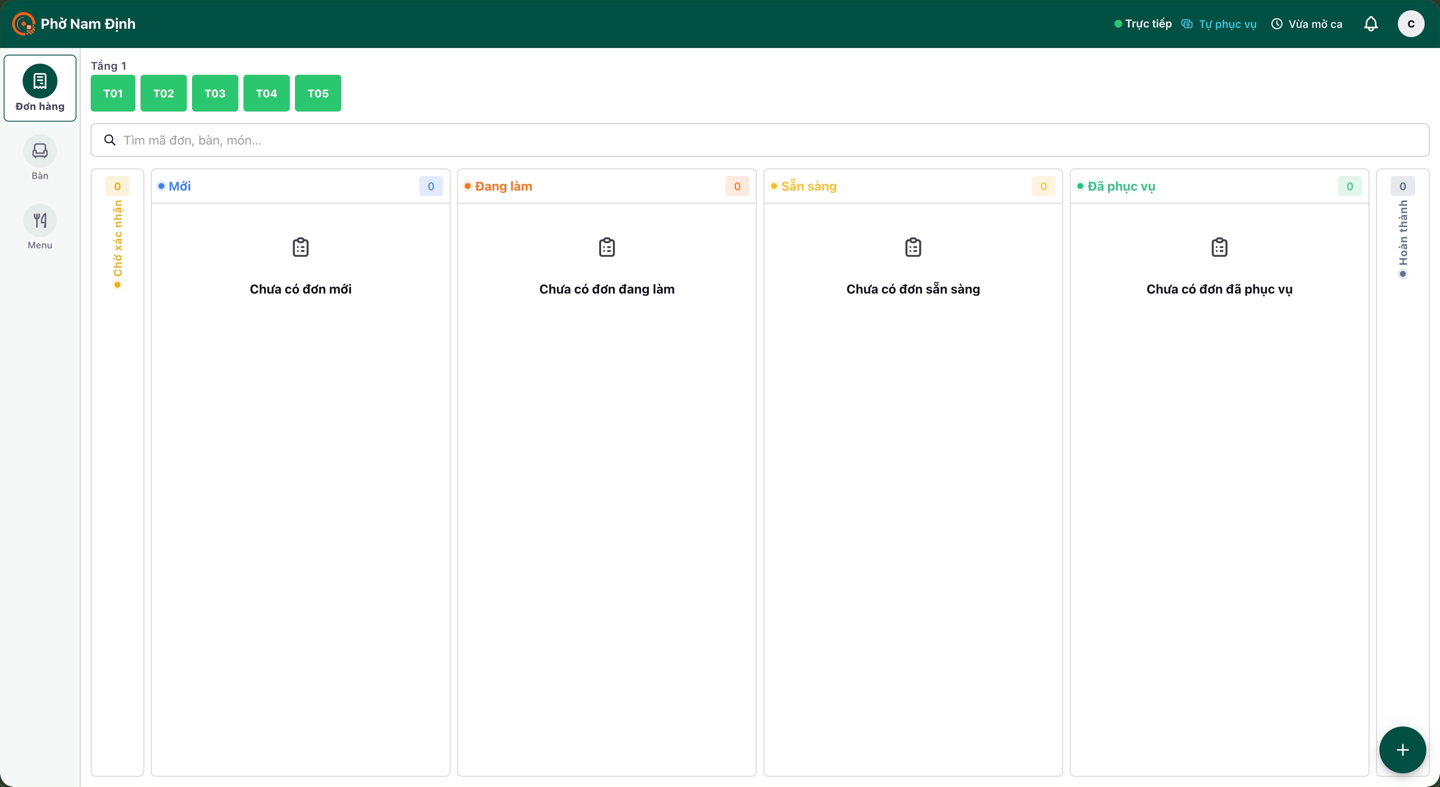1440x787 pixels.
Task: Click the Sẵn sàng count badge
Action: [1043, 186]
